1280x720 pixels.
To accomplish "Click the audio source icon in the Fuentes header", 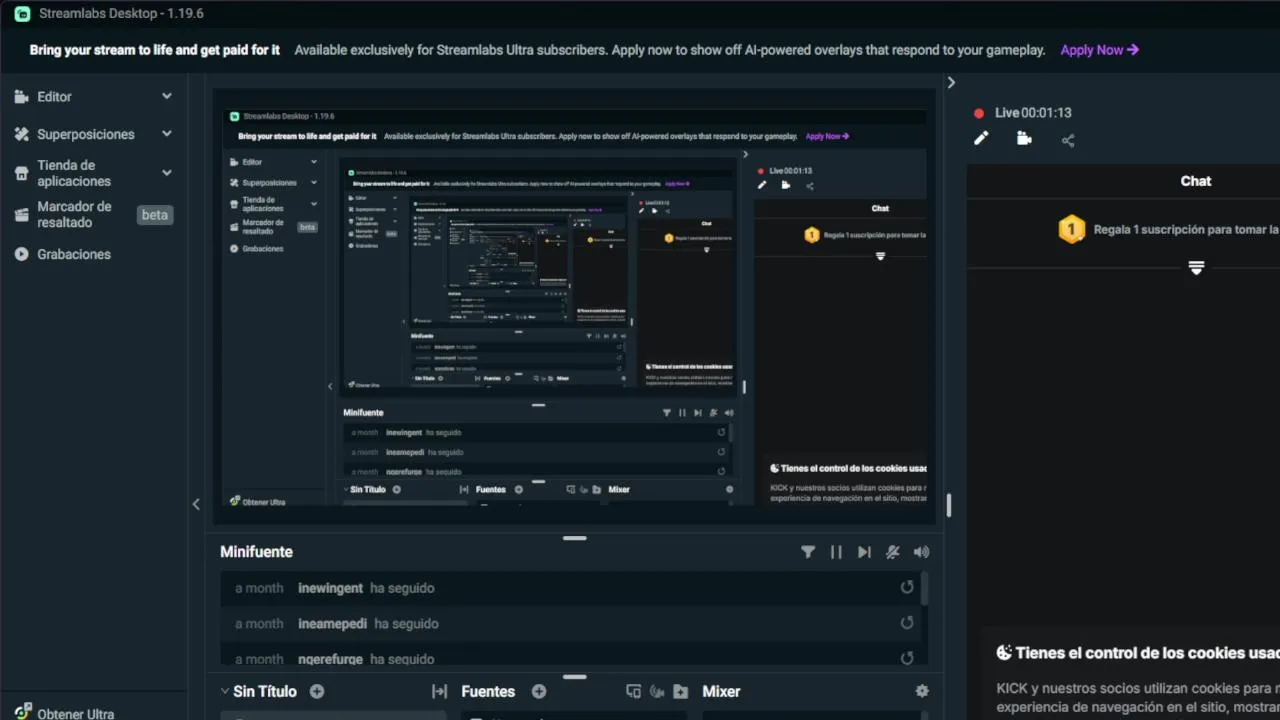I will pyautogui.click(x=657, y=691).
